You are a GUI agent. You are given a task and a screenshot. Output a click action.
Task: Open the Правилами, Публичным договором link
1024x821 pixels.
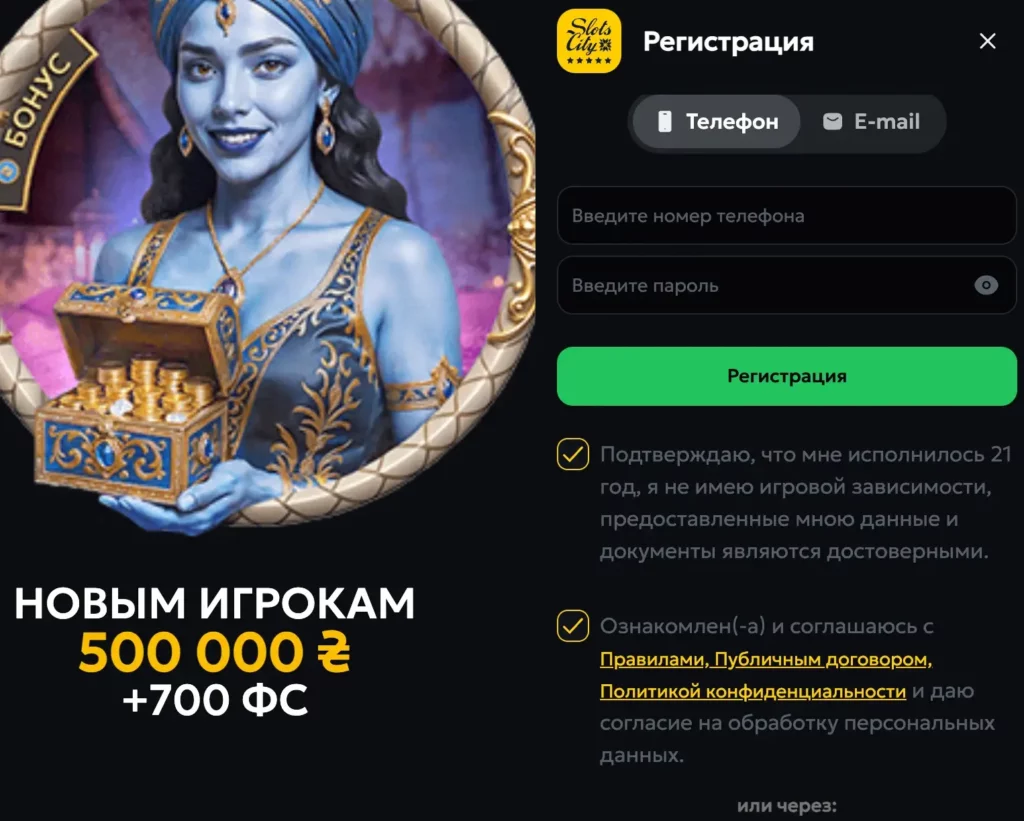tap(766, 659)
